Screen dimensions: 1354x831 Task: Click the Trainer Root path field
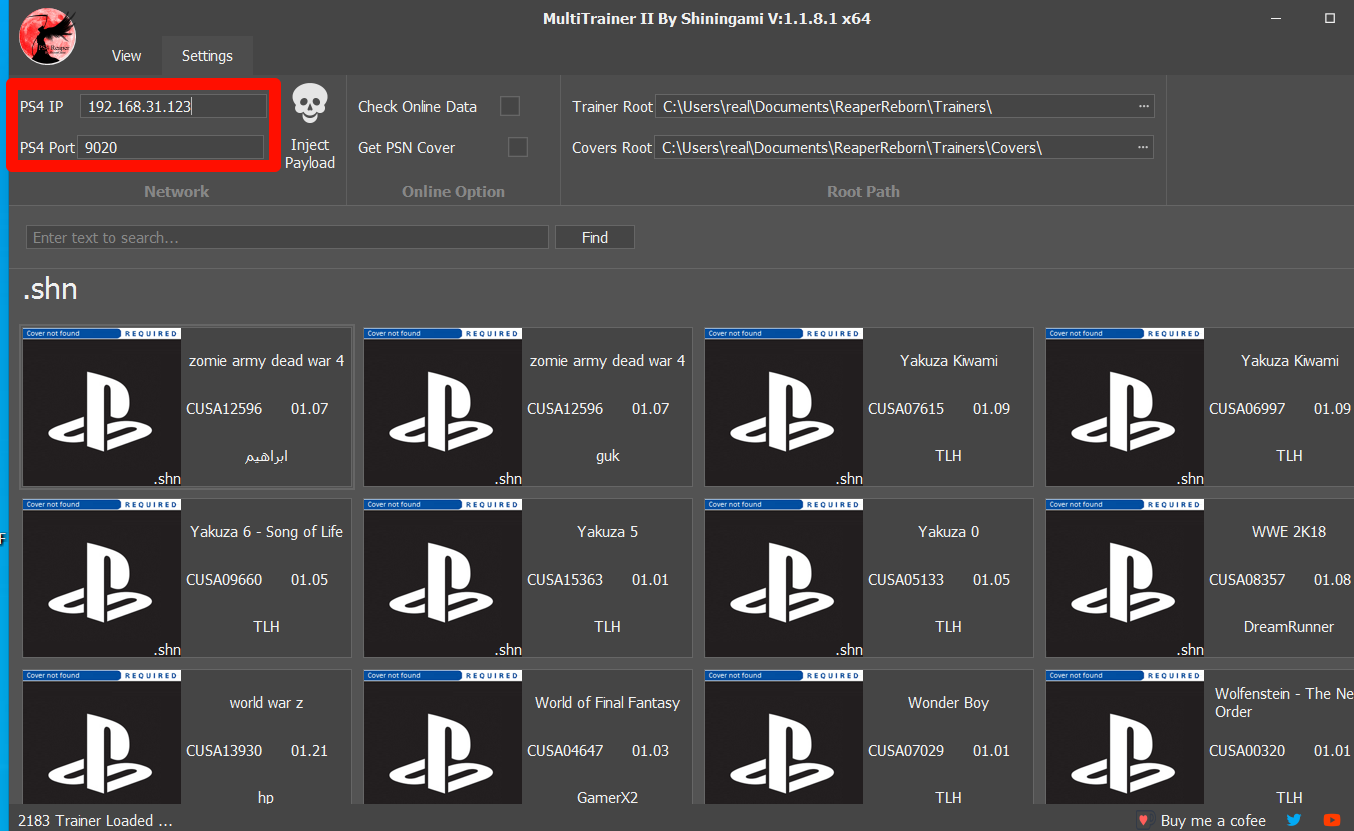click(904, 106)
